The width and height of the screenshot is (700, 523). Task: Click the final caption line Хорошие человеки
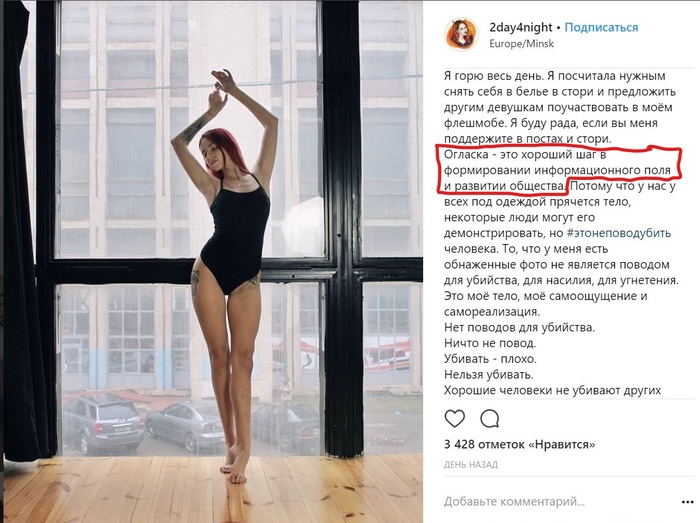552,390
